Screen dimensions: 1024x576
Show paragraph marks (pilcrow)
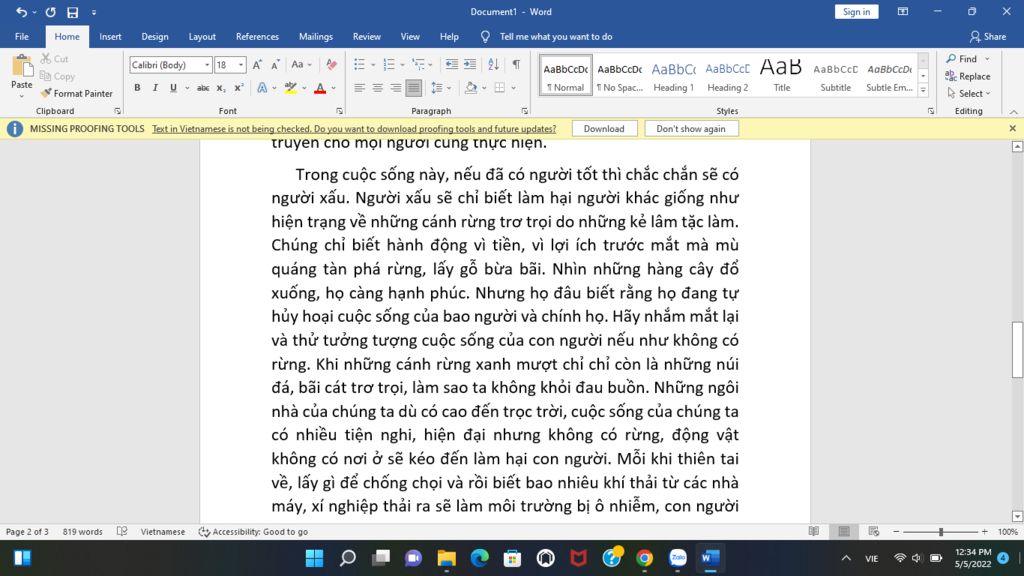tap(516, 64)
